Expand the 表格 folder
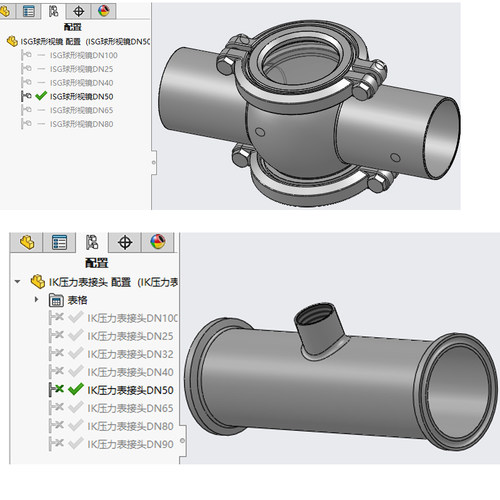The height and width of the screenshot is (500, 500). click(37, 300)
